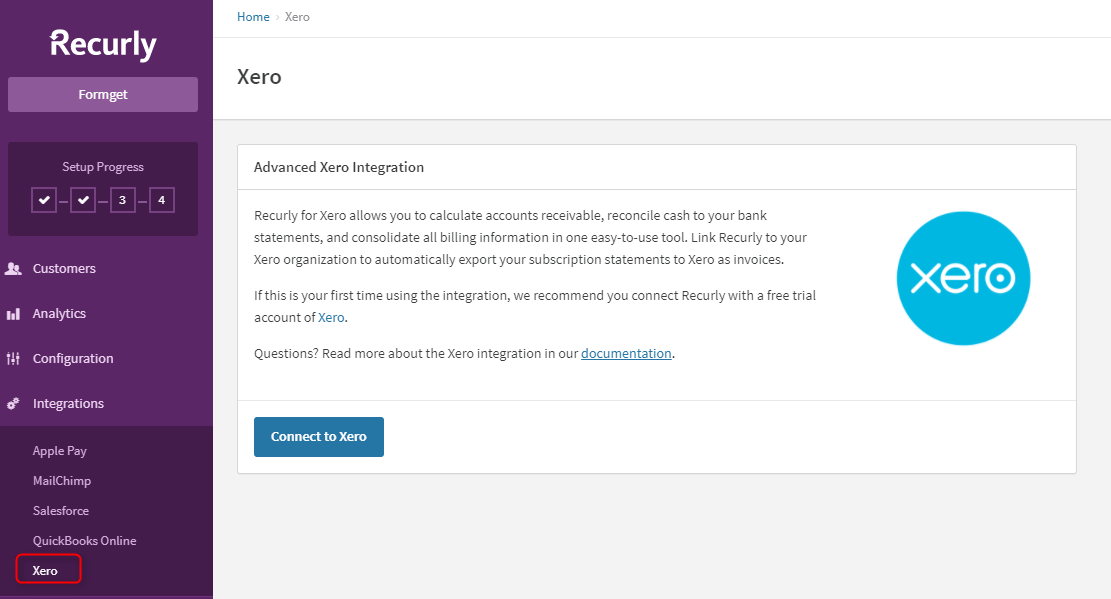Click the Analytics bar chart icon
This screenshot has height=599, width=1111.
[13, 314]
